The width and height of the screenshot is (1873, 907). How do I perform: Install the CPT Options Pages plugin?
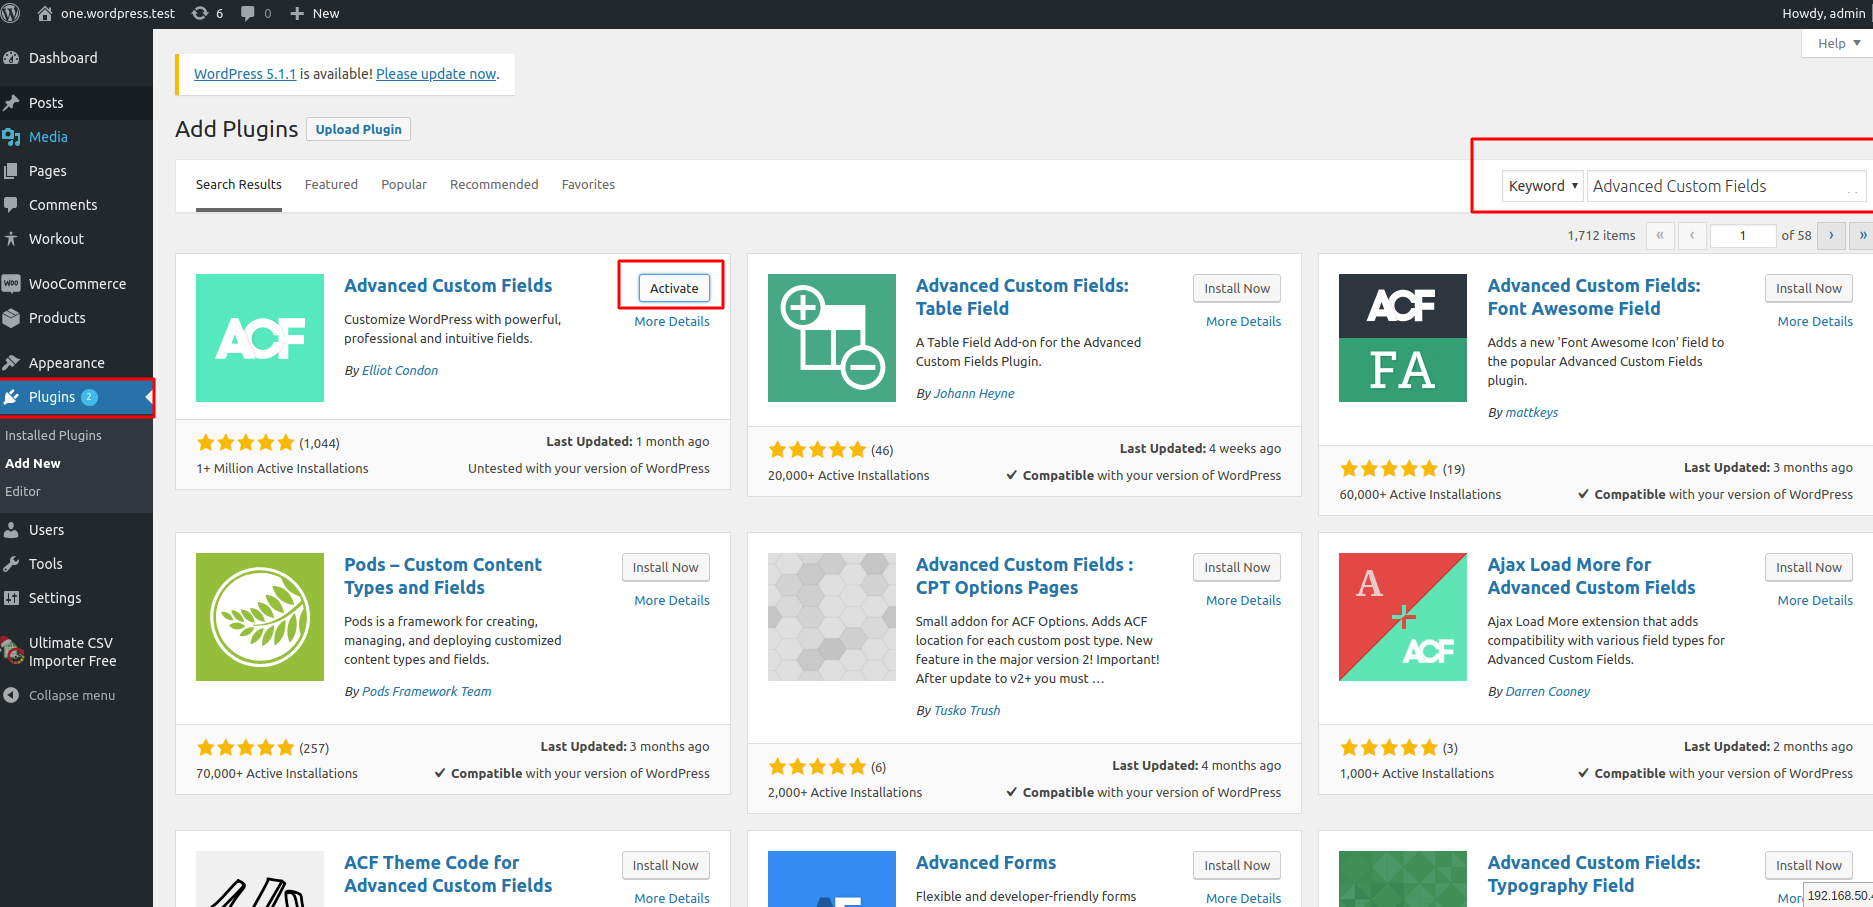pyautogui.click(x=1237, y=567)
